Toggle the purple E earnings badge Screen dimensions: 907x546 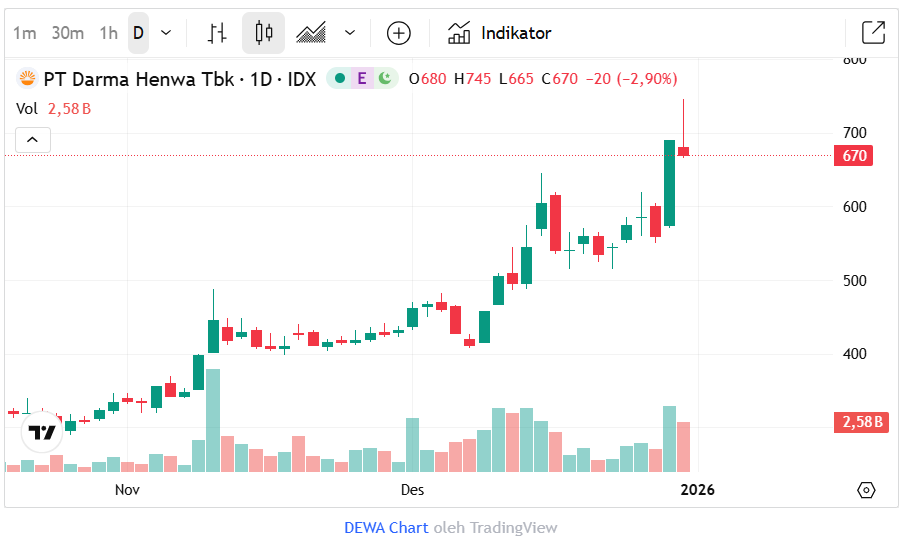coord(362,79)
